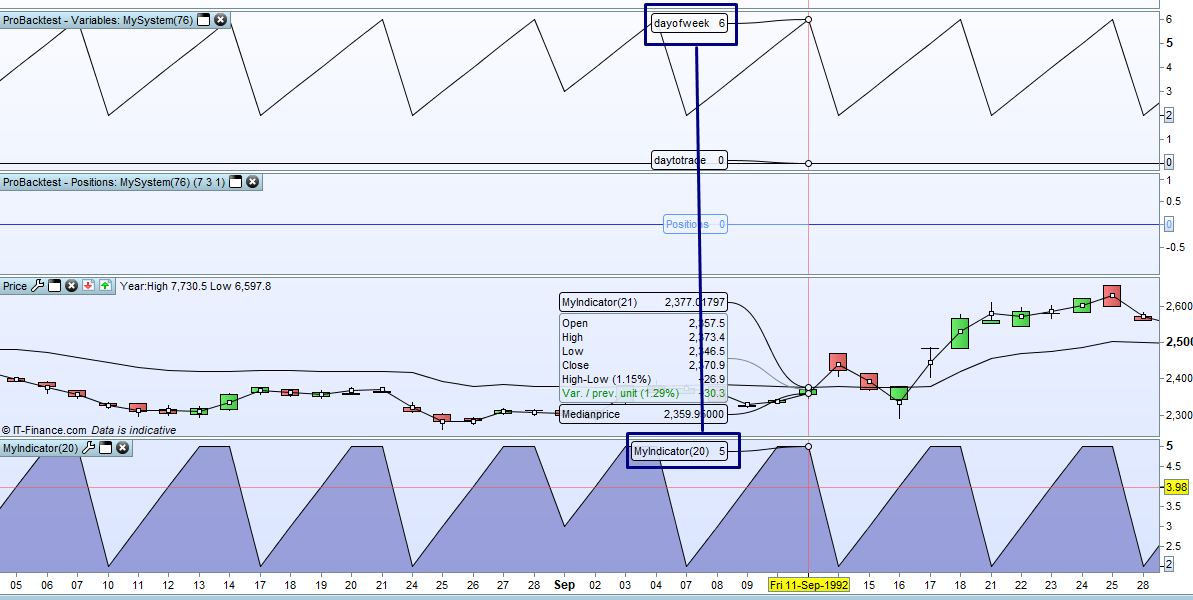Click the Sep month label on time axis
The height and width of the screenshot is (600, 1193).
coord(564,586)
